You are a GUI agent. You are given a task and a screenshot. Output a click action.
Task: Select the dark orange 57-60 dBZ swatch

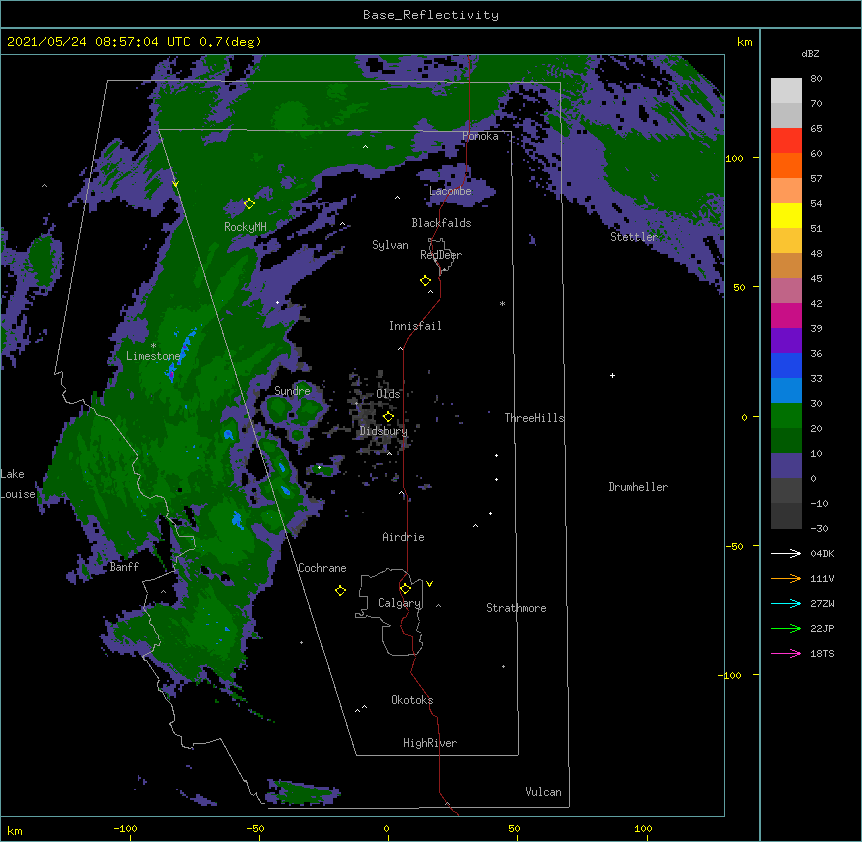coord(786,165)
